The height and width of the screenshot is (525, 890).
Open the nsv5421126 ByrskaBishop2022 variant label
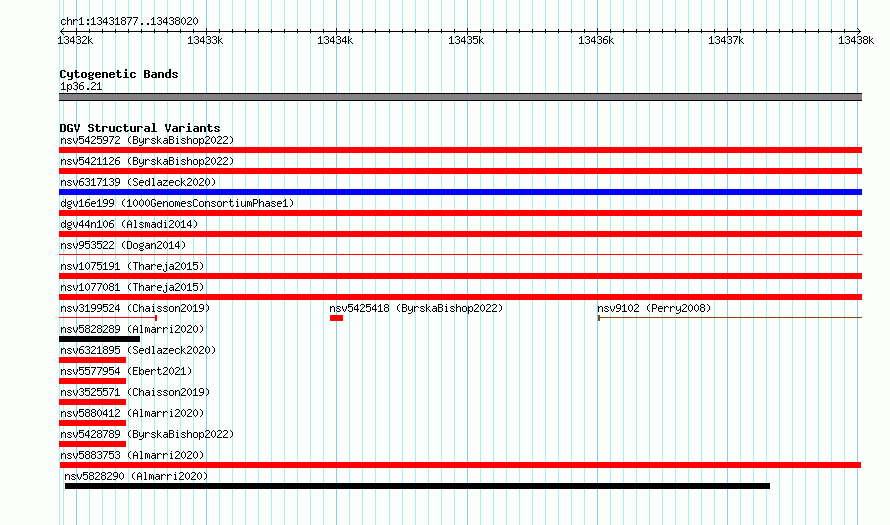point(147,161)
